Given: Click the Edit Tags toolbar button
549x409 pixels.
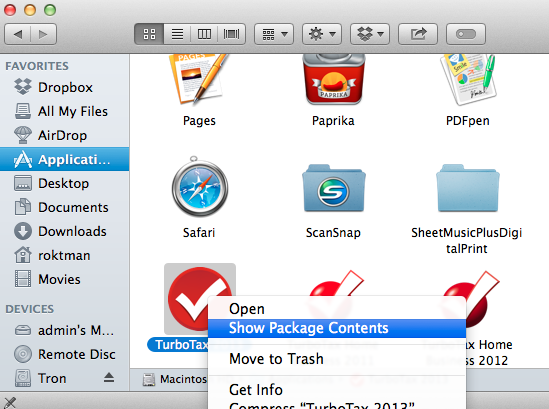Looking at the screenshot, I should (x=466, y=34).
